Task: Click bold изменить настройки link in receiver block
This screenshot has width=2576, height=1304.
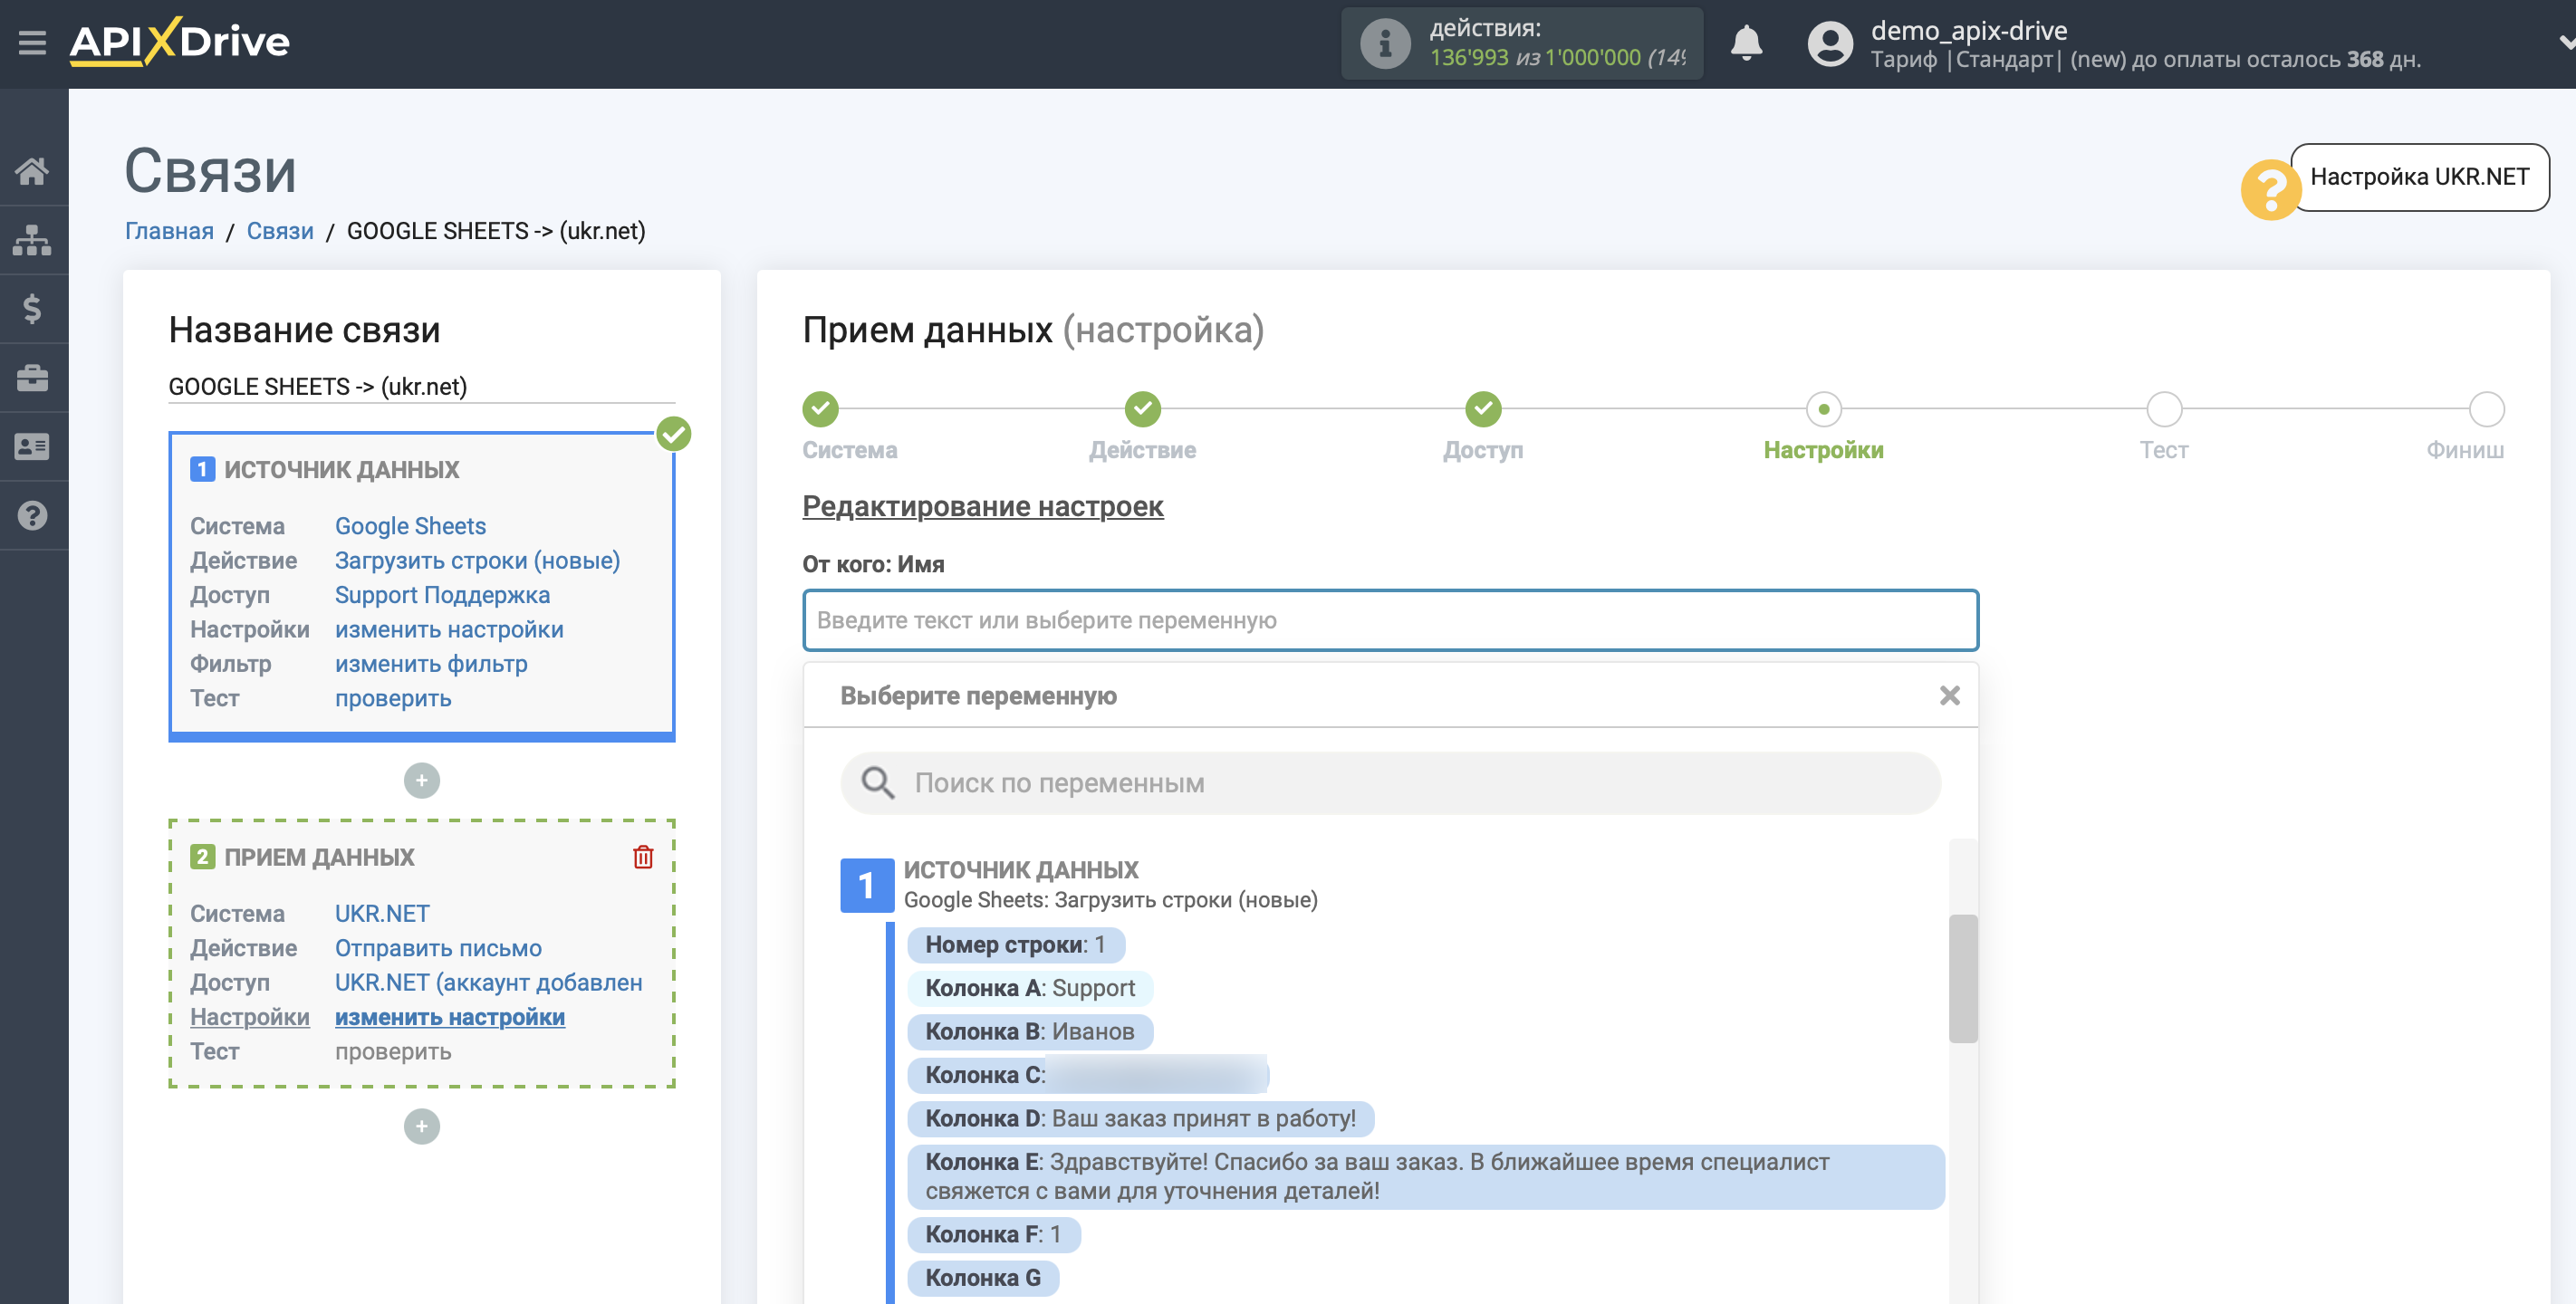Action: click(x=450, y=1017)
